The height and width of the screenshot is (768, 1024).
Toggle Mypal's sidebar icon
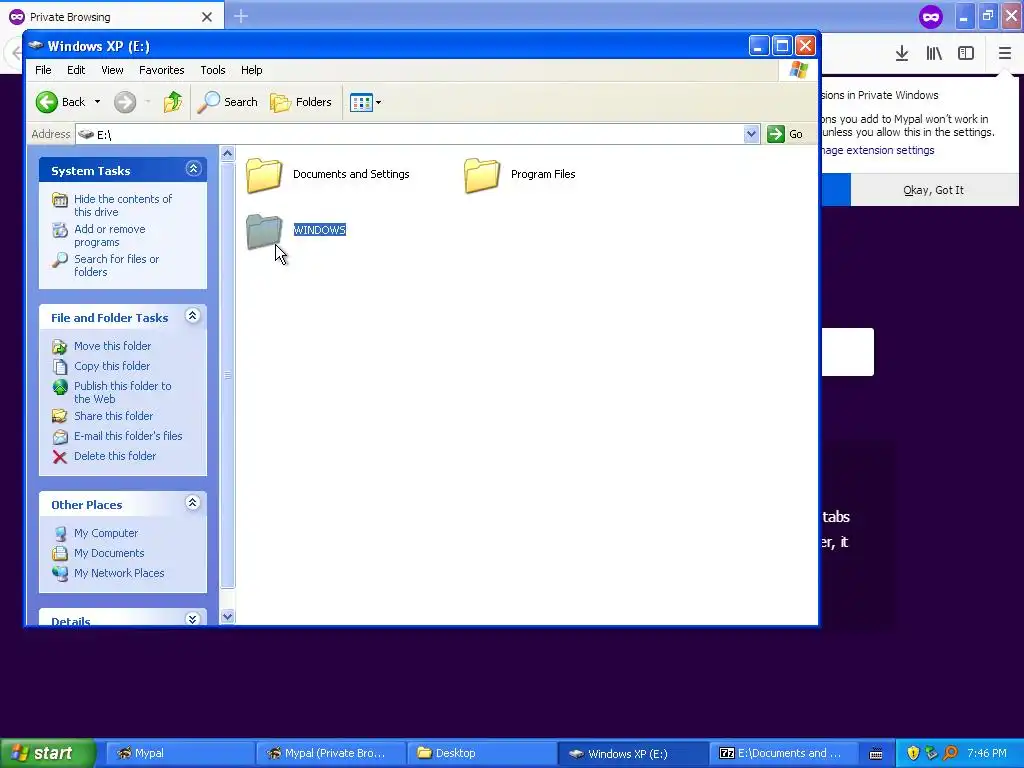pyautogui.click(x=966, y=54)
